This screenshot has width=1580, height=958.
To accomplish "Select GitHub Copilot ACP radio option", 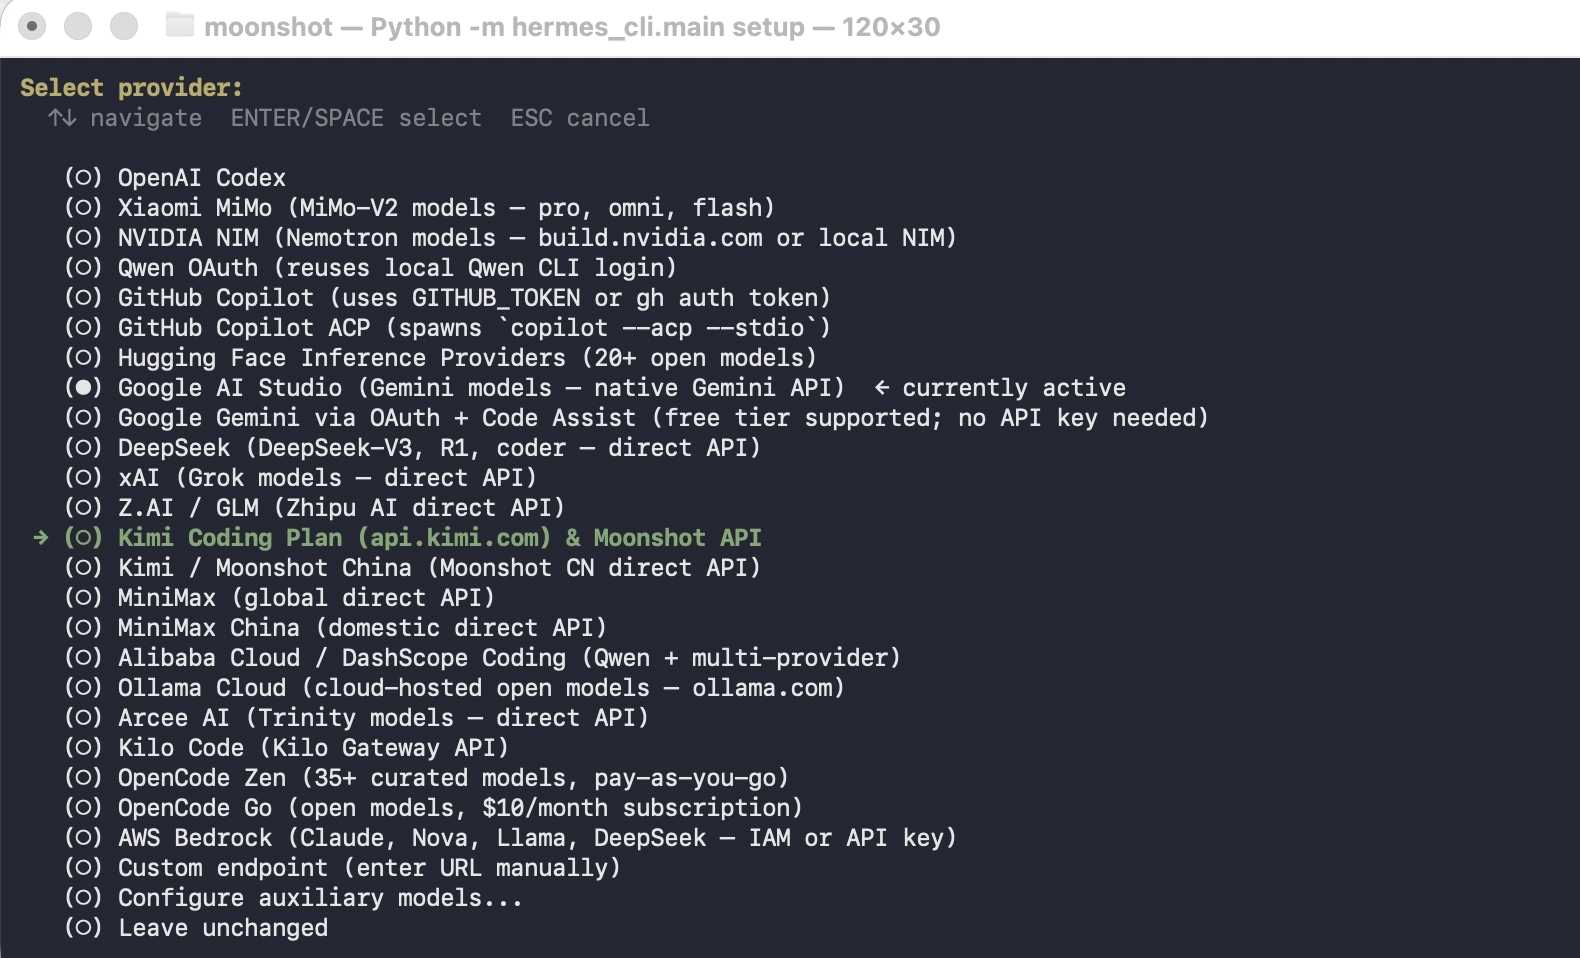I will click(83, 328).
